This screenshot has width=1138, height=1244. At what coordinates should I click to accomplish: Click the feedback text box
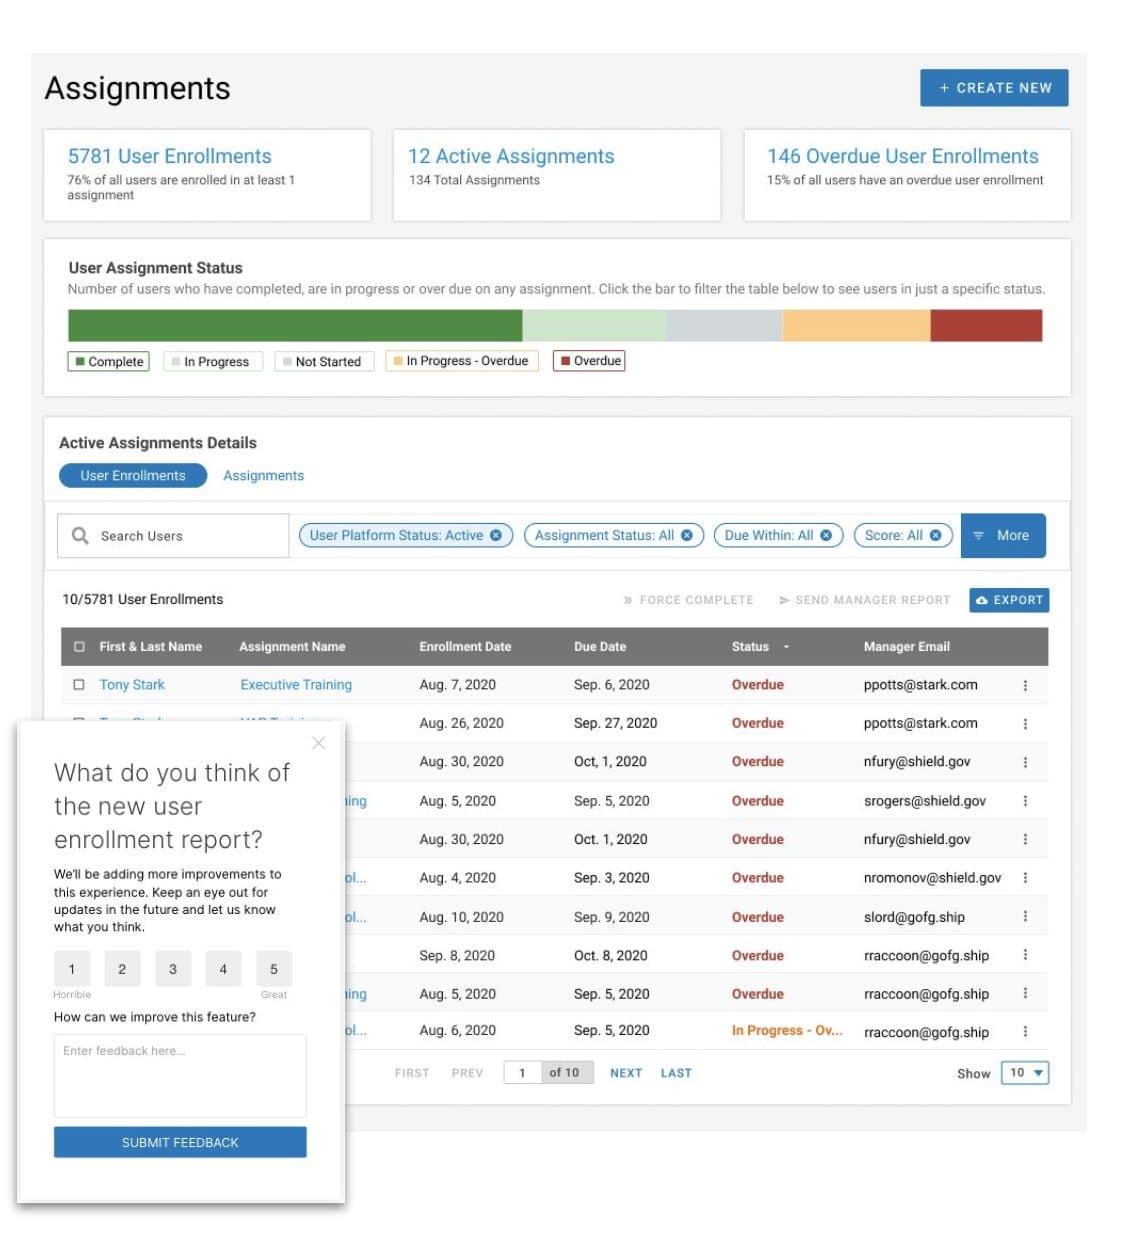[x=180, y=1076]
